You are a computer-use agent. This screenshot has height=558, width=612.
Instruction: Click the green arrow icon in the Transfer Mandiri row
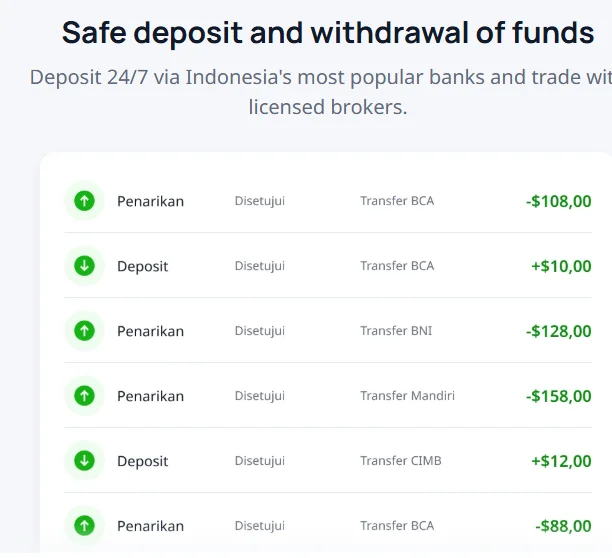[x=84, y=396]
